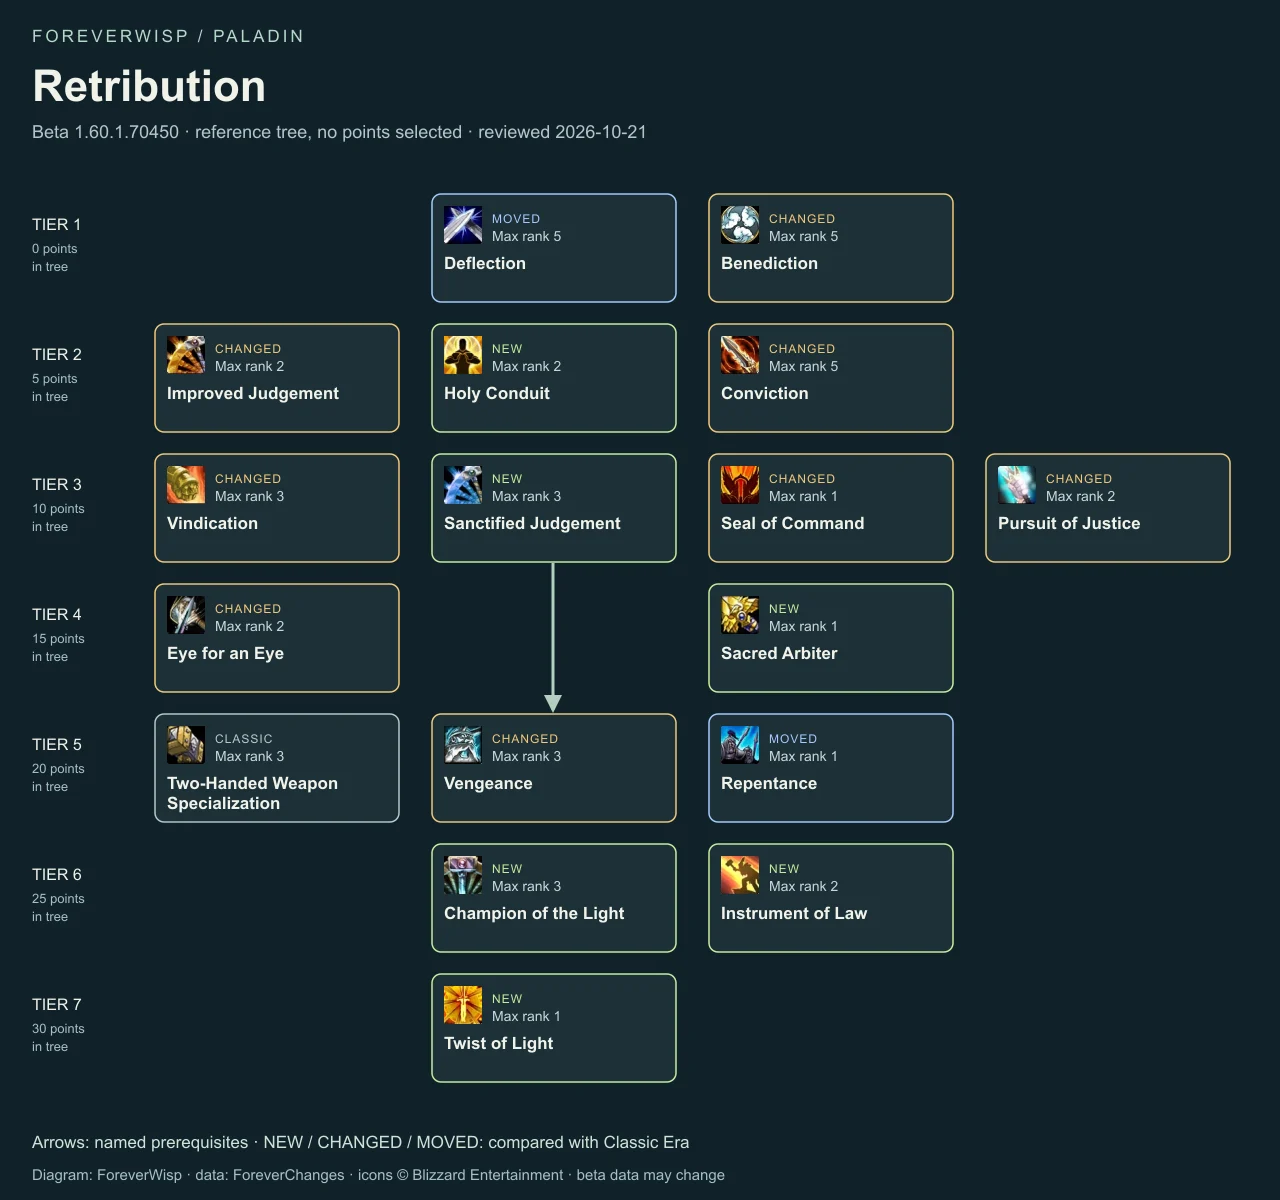Image resolution: width=1280 pixels, height=1200 pixels.
Task: Click the Vengeance talent icon
Action: (463, 745)
